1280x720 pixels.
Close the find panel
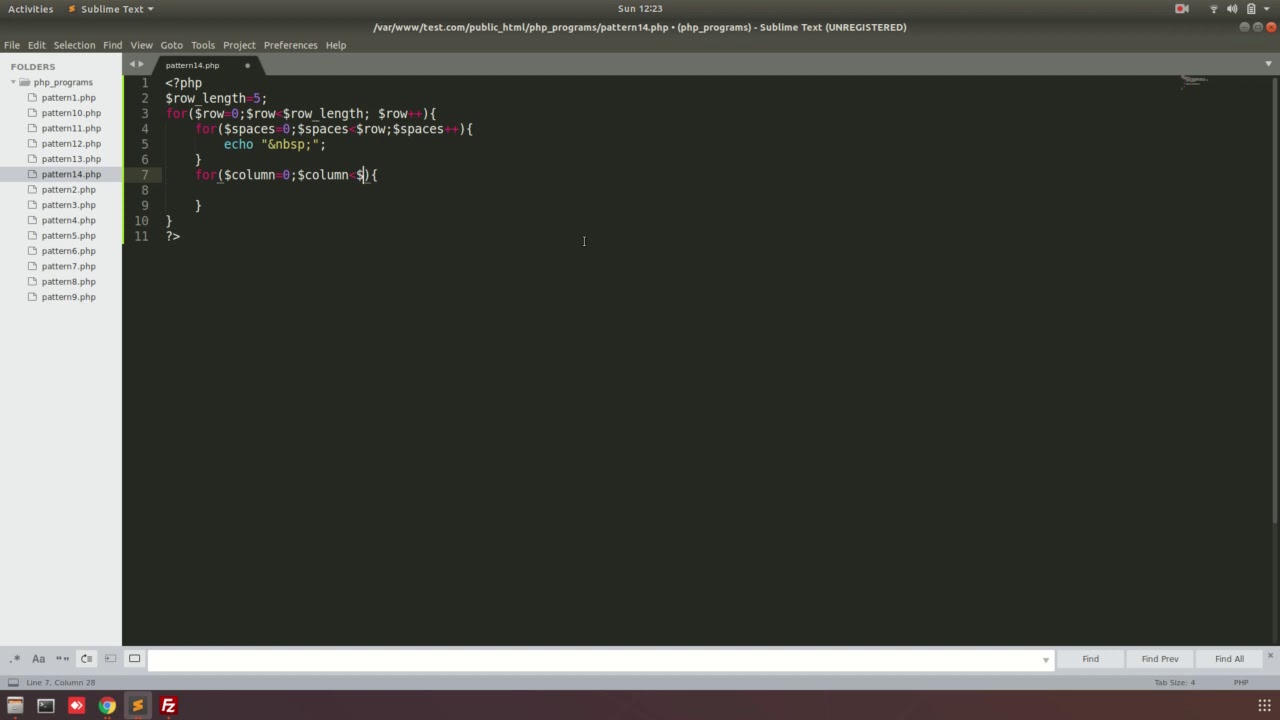point(1270,656)
